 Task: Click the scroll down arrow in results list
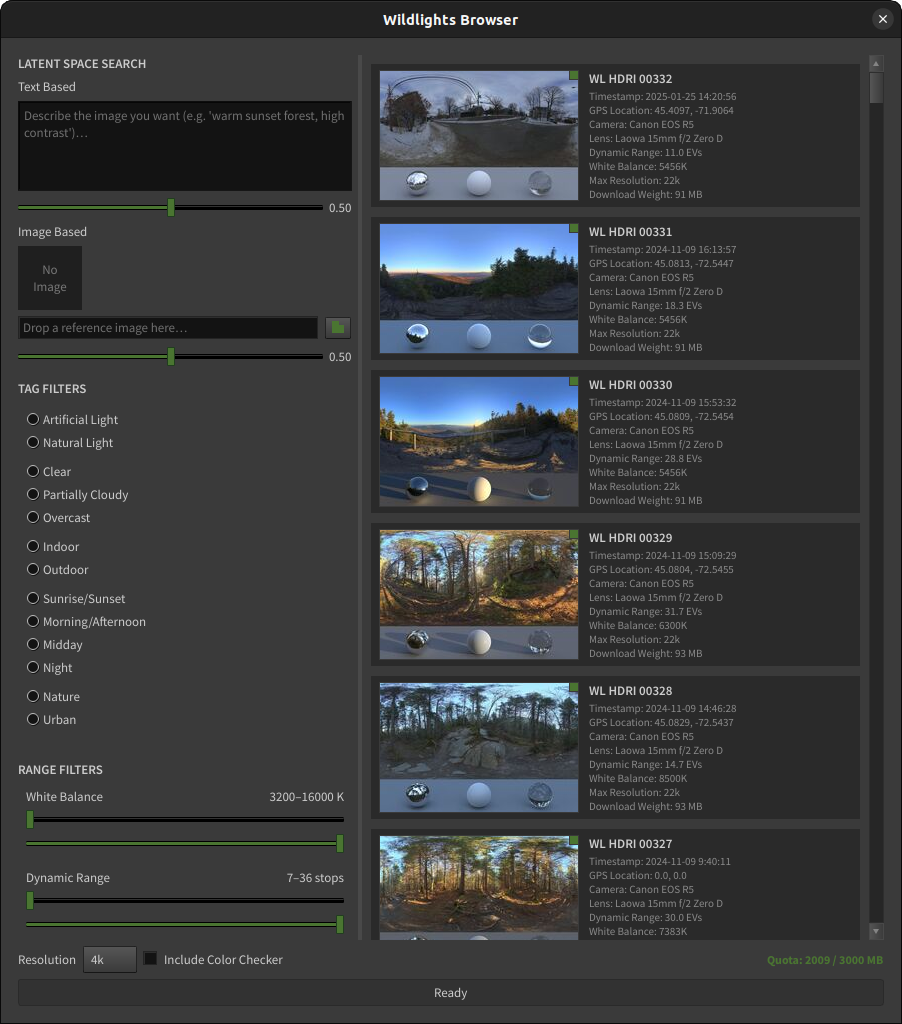(876, 931)
